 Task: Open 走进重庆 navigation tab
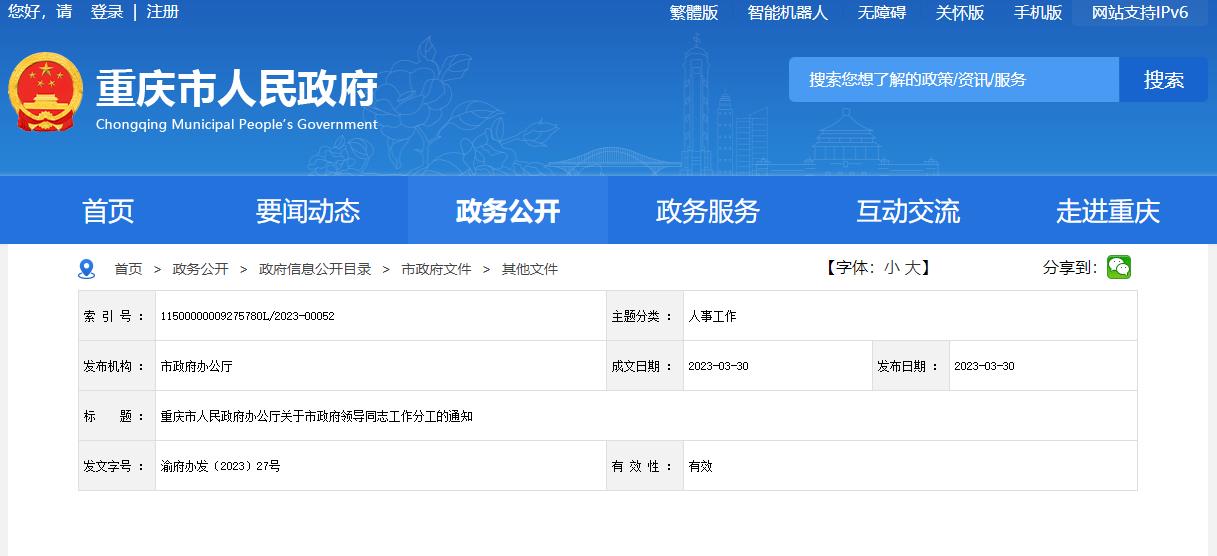pyautogui.click(x=1108, y=211)
